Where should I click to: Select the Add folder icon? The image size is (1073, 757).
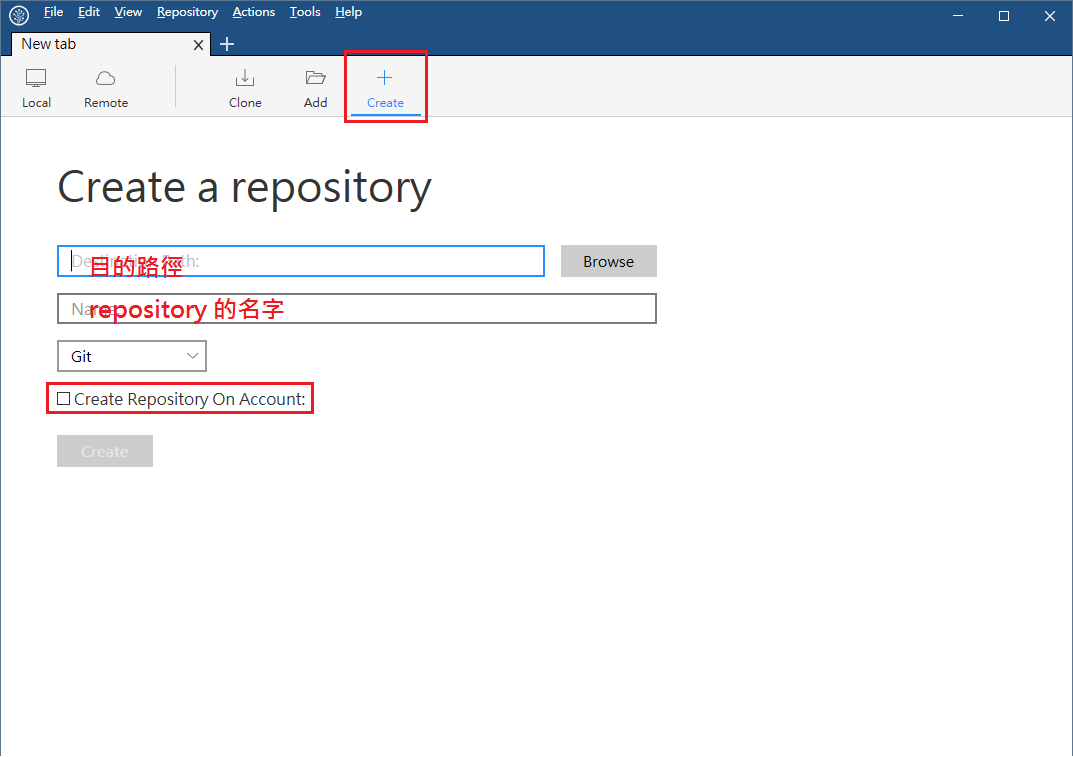(x=316, y=79)
